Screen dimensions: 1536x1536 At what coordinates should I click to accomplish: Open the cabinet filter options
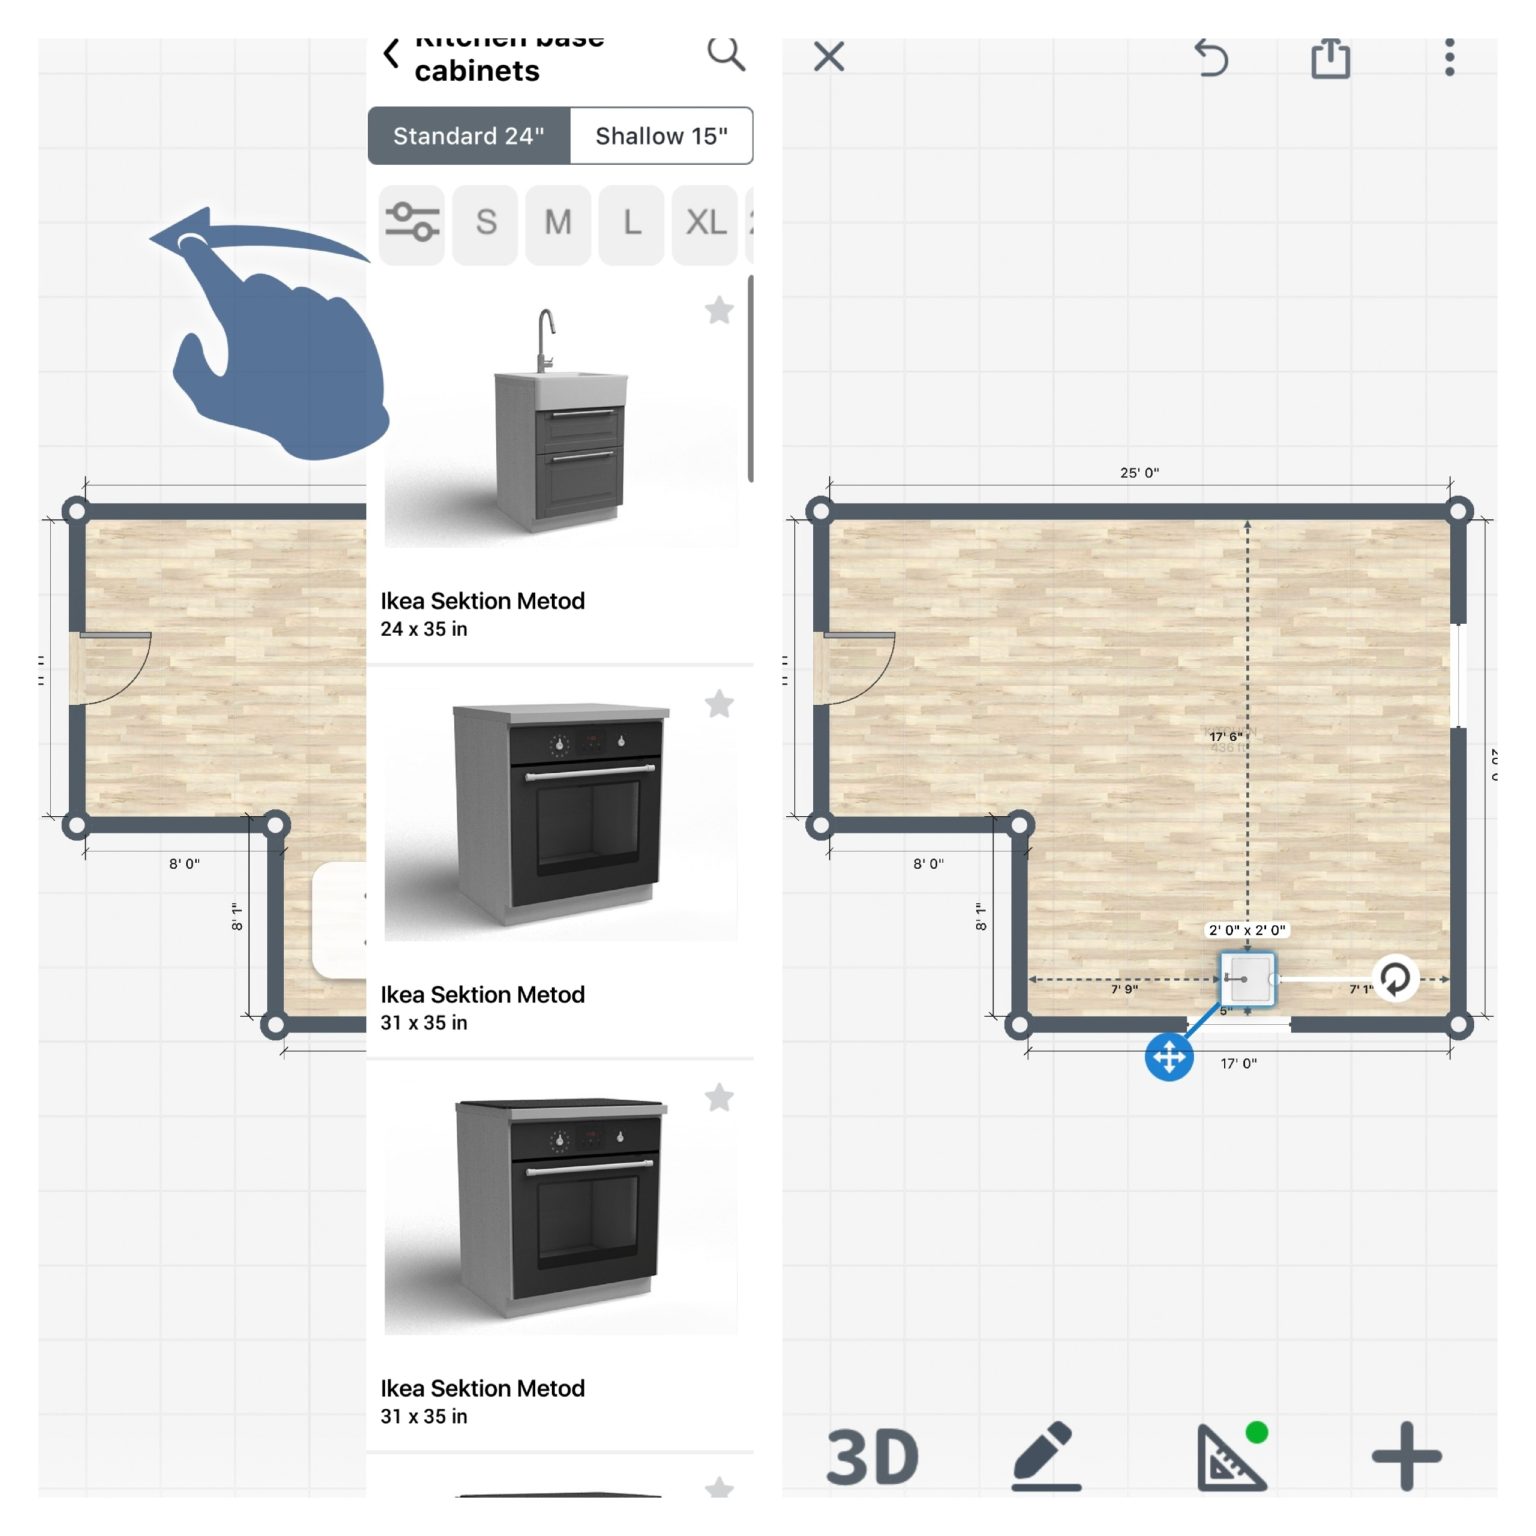(x=413, y=223)
